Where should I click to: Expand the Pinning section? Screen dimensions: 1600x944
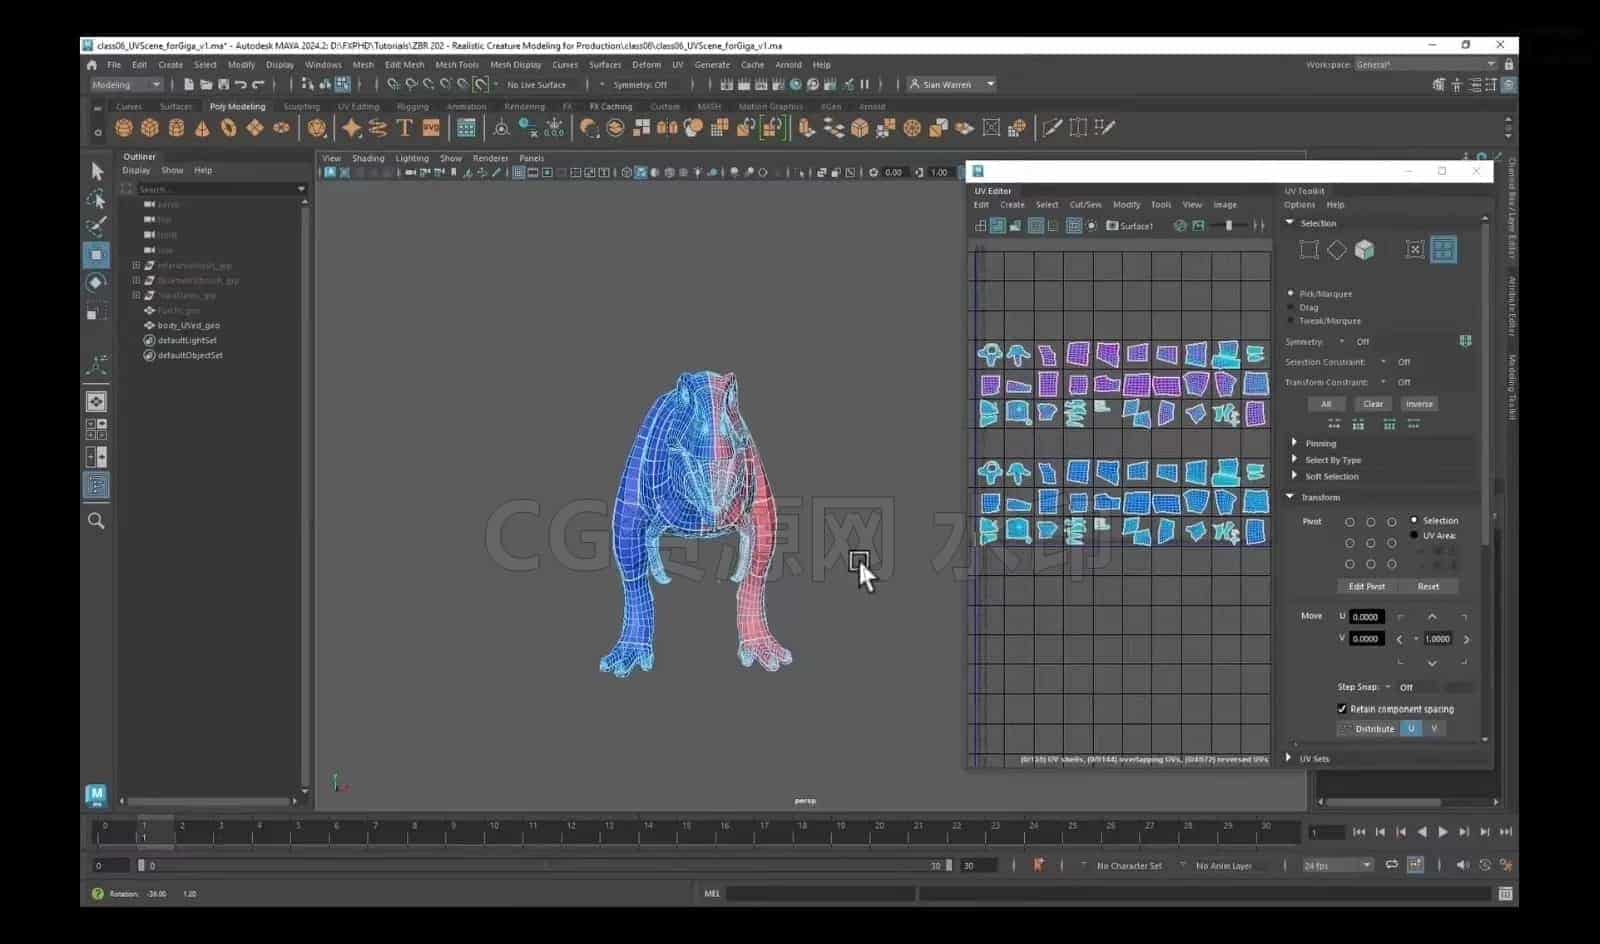pos(1294,443)
